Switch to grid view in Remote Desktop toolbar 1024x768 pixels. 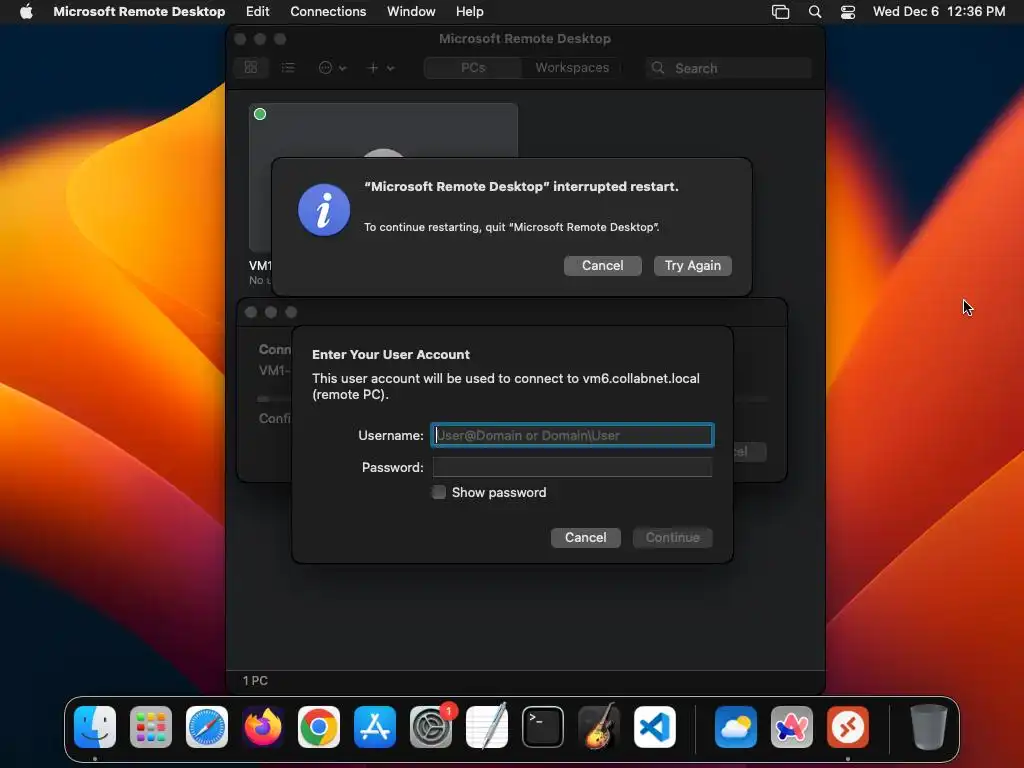[x=251, y=67]
